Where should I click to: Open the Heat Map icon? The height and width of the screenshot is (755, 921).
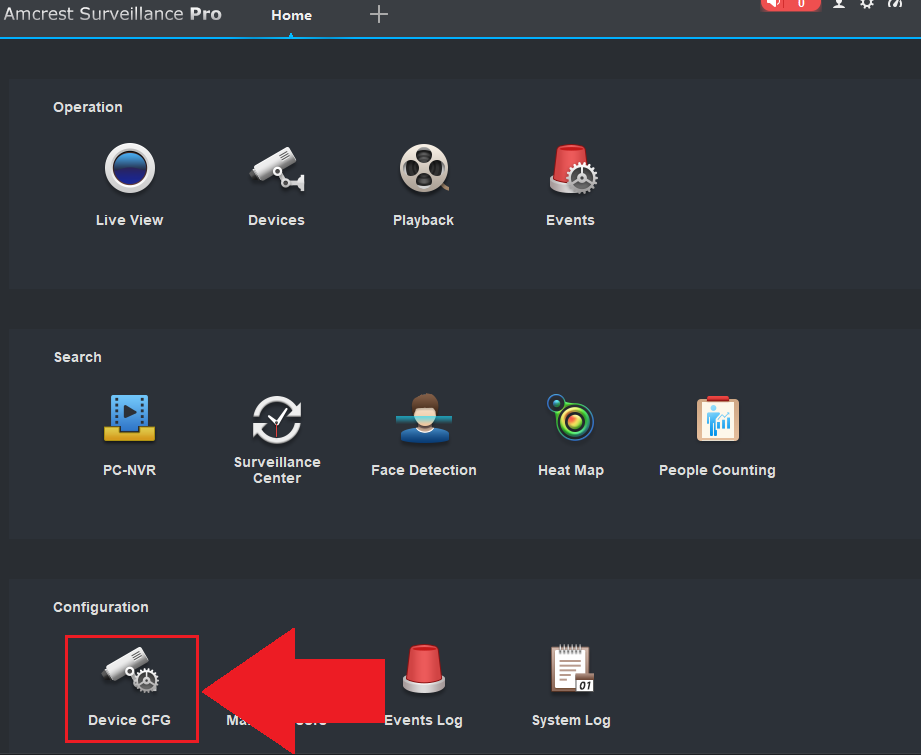pyautogui.click(x=571, y=418)
